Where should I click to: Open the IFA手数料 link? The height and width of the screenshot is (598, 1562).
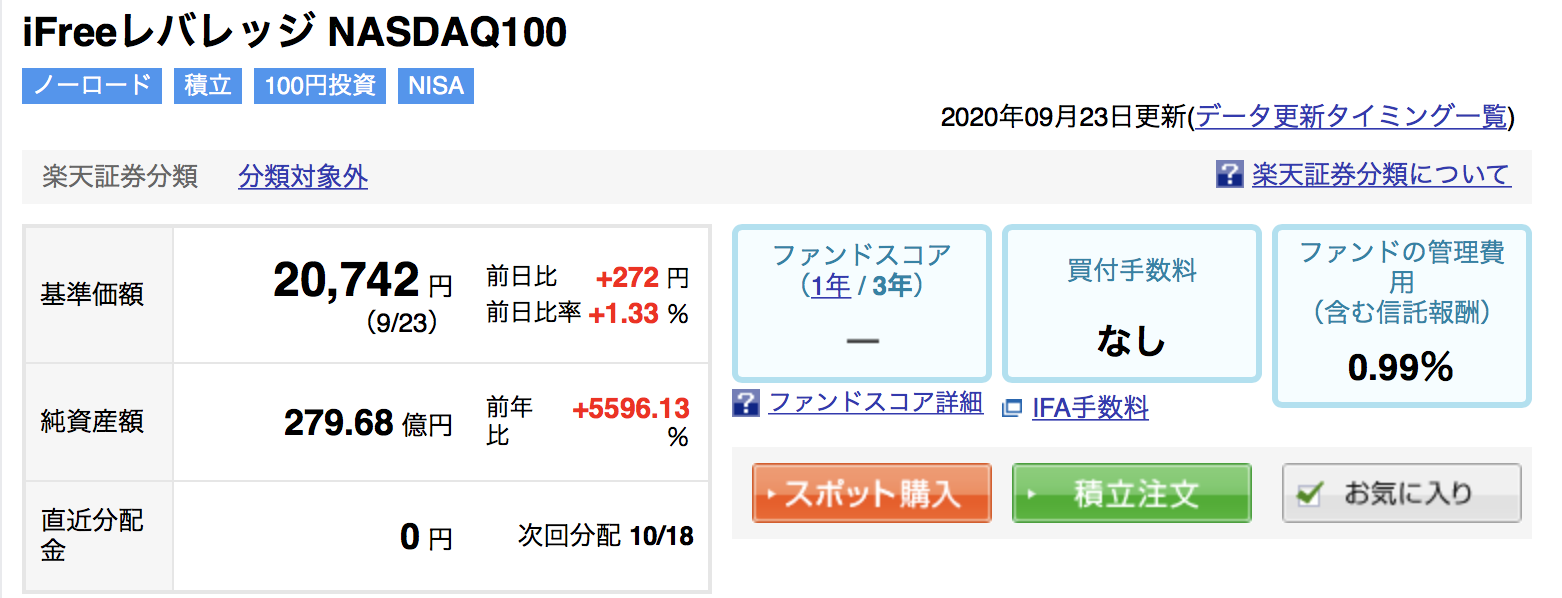click(1090, 408)
